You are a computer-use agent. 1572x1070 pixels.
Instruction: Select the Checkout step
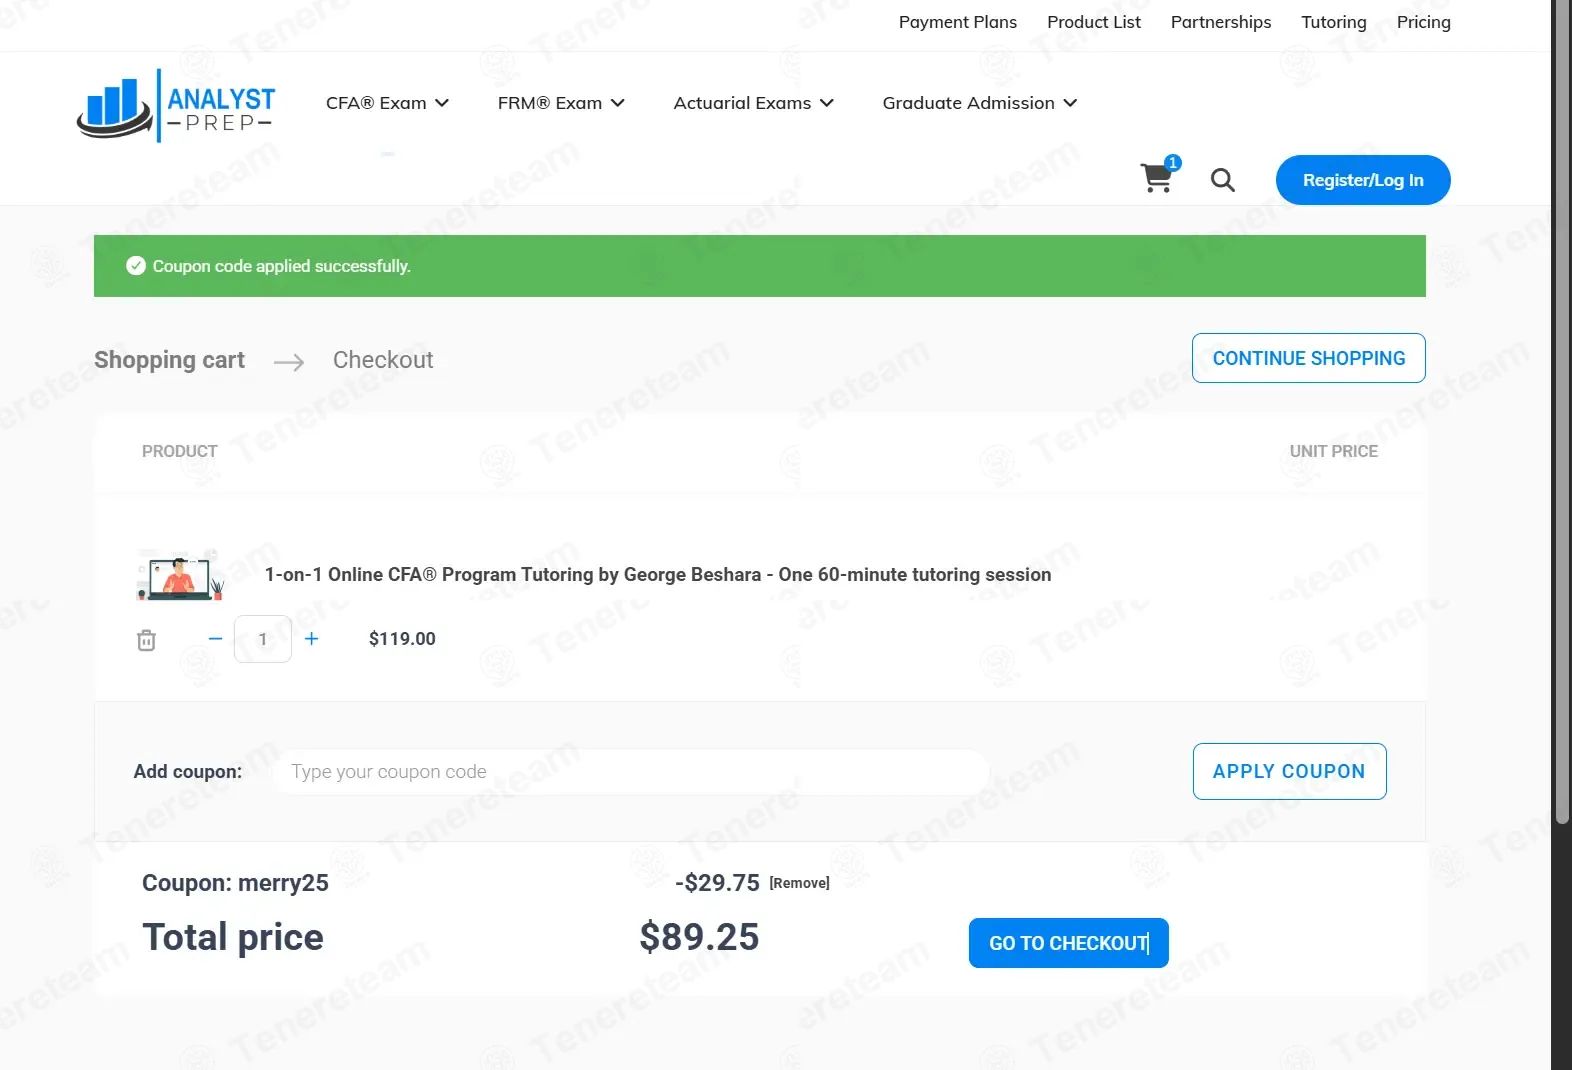tap(383, 360)
